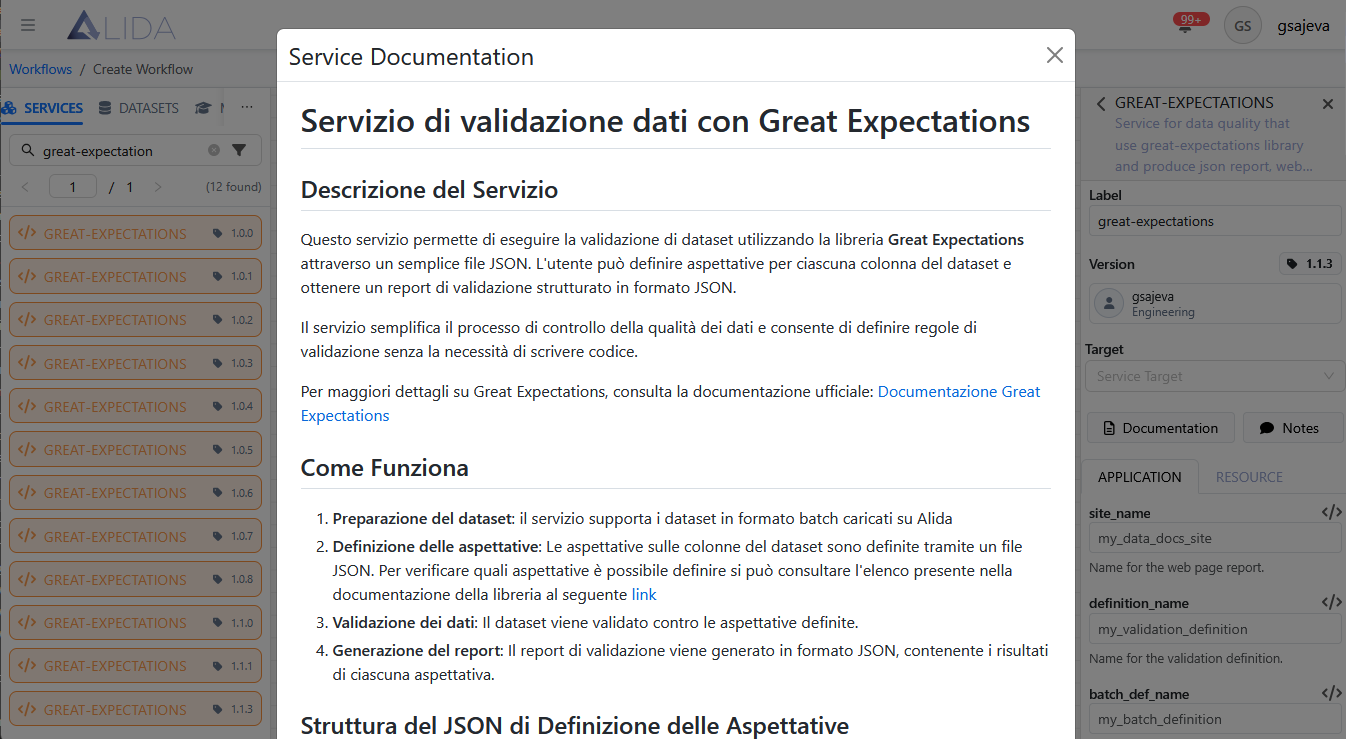Select GREAT-EXPECTATIONS version 1.0.8 service
This screenshot has width=1346, height=739.
coord(135,580)
